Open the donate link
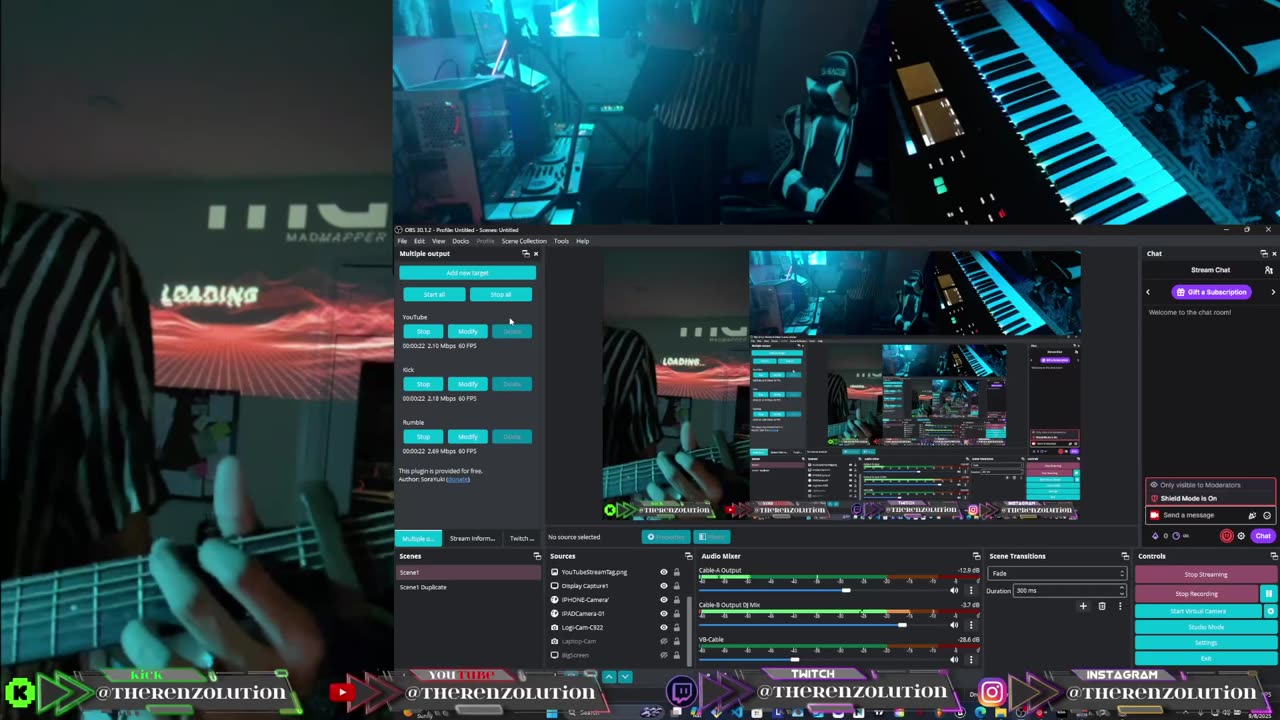 (x=458, y=479)
